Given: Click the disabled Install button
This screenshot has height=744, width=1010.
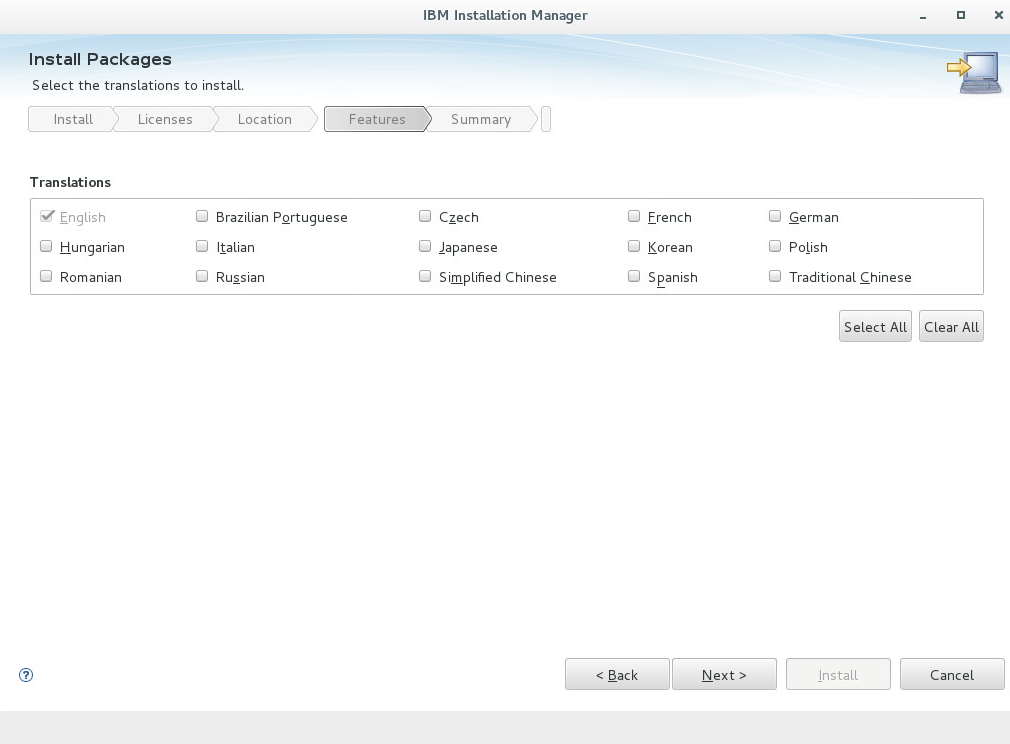Looking at the screenshot, I should [x=838, y=674].
